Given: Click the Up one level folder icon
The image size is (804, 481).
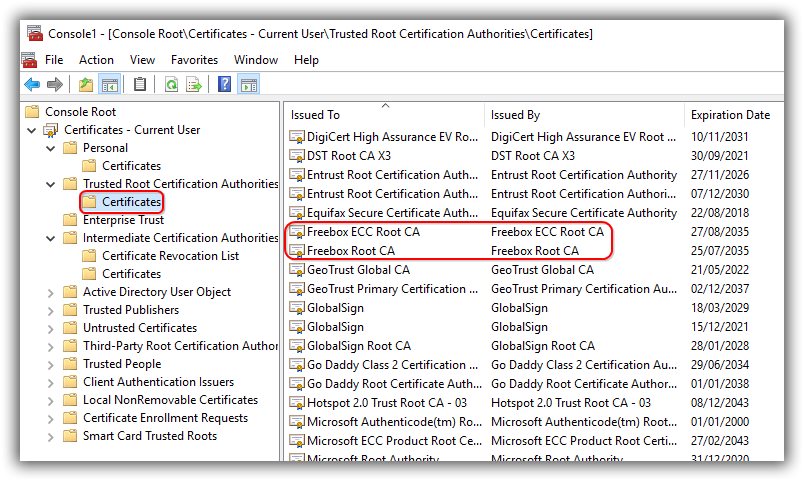Looking at the screenshot, I should click(x=86, y=85).
